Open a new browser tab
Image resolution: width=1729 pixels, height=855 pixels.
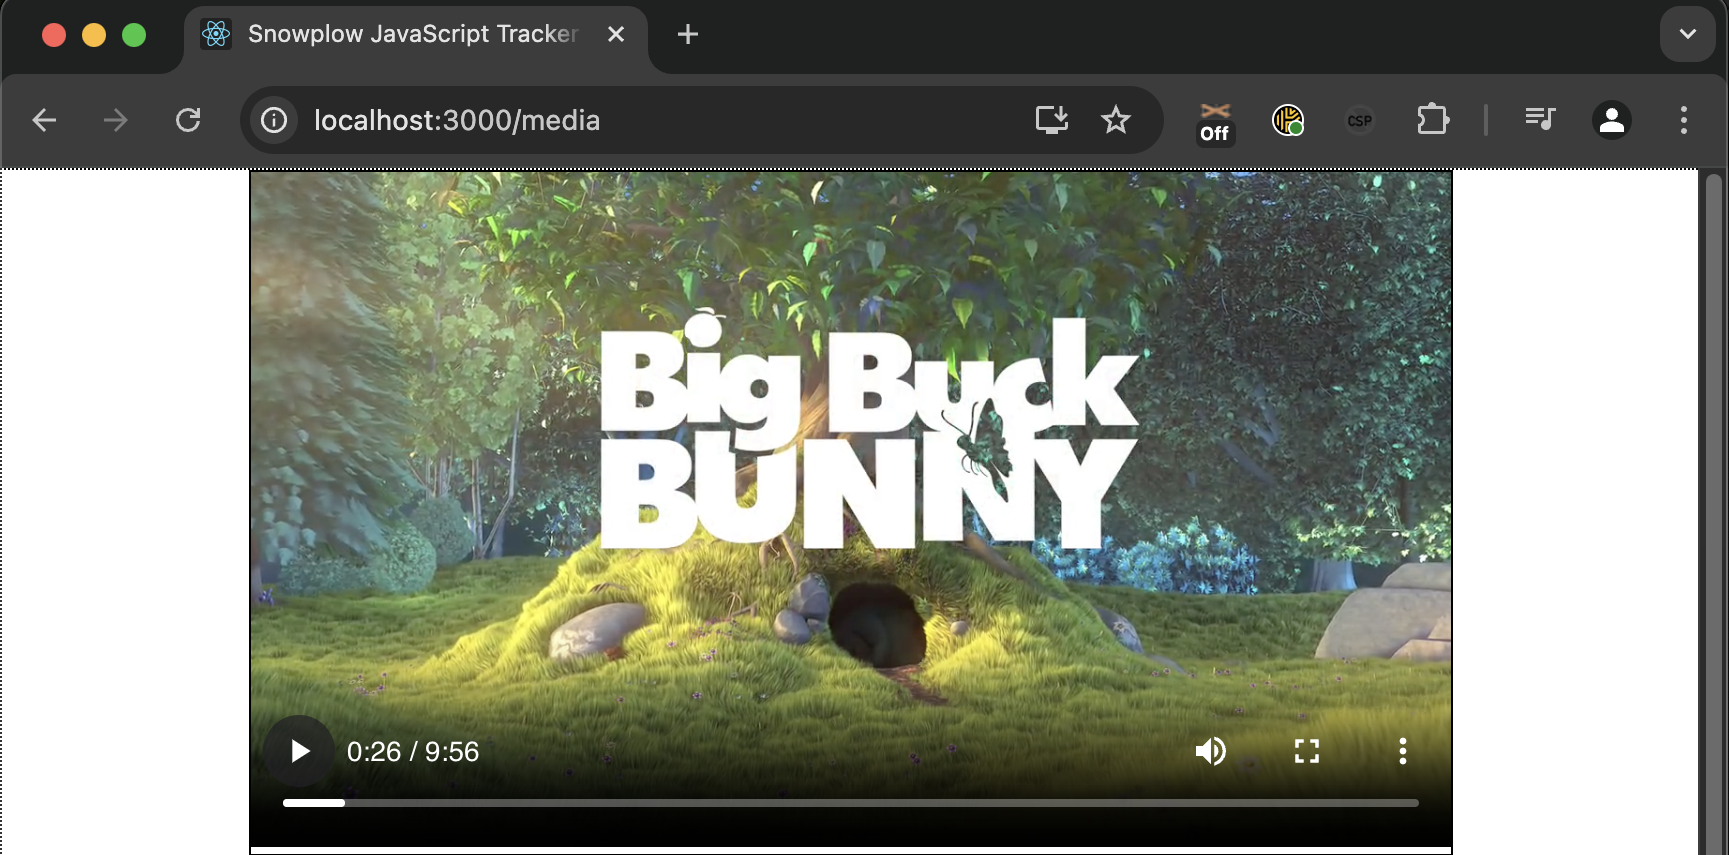688,34
